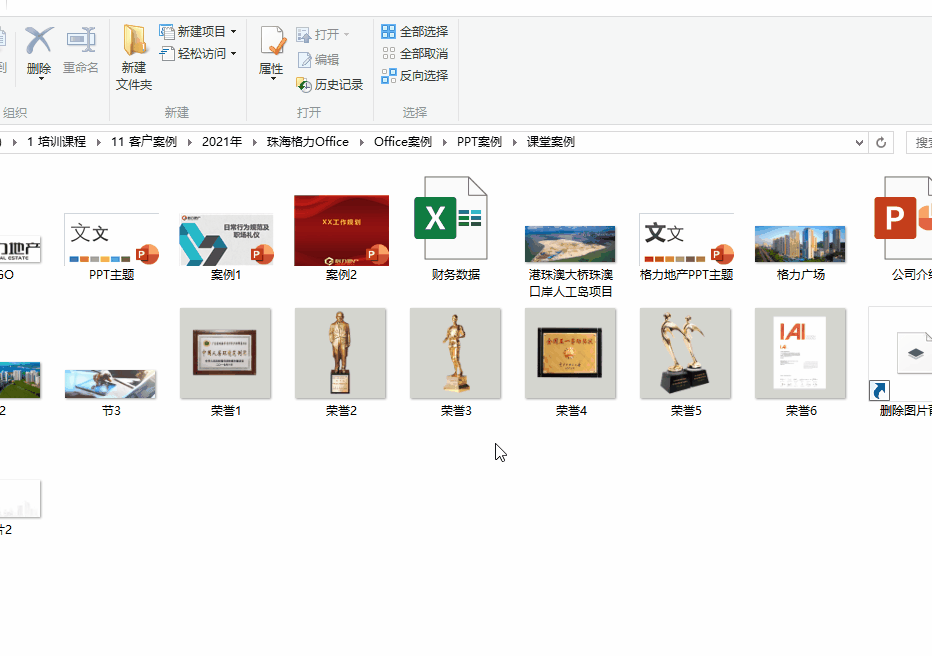Navigate to 2021年 folder in breadcrumb

pos(222,142)
